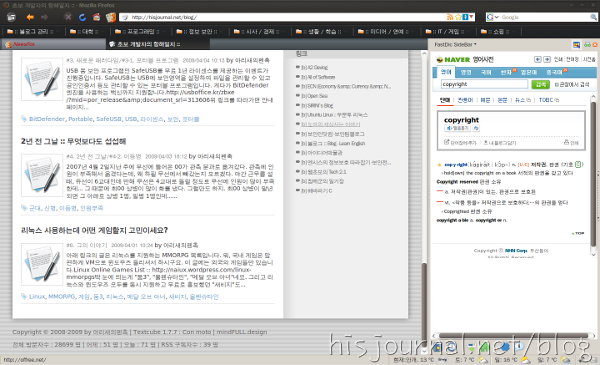The width and height of the screenshot is (600, 365).
Task: Click the 군대 tag link
Action: pos(35,208)
